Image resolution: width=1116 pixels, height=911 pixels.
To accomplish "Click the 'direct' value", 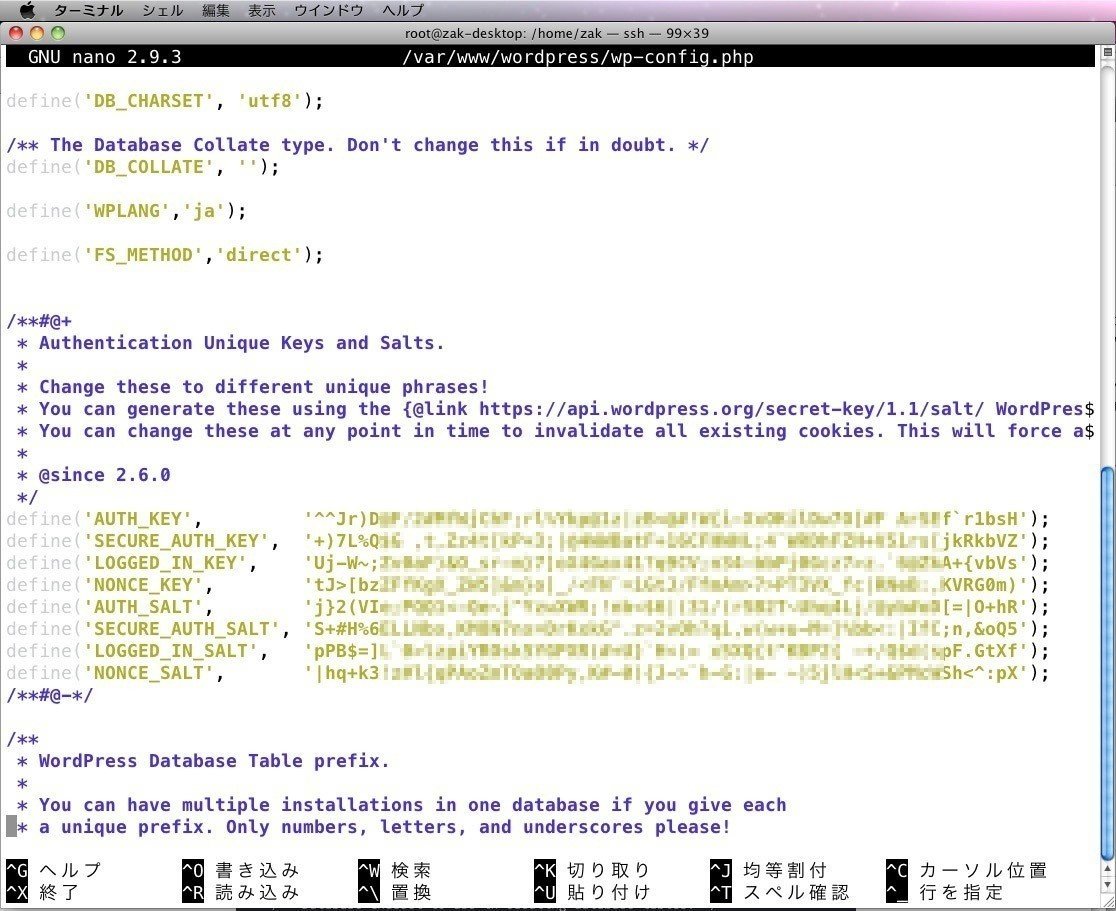I will click(x=259, y=256).
